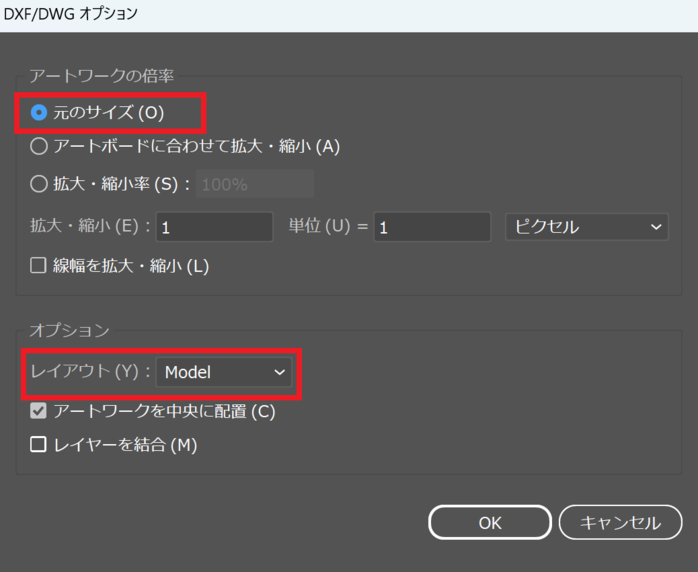This screenshot has width=698, height=572.
Task: Enable レイヤーを結合 checkbox
Action: pyautogui.click(x=39, y=445)
